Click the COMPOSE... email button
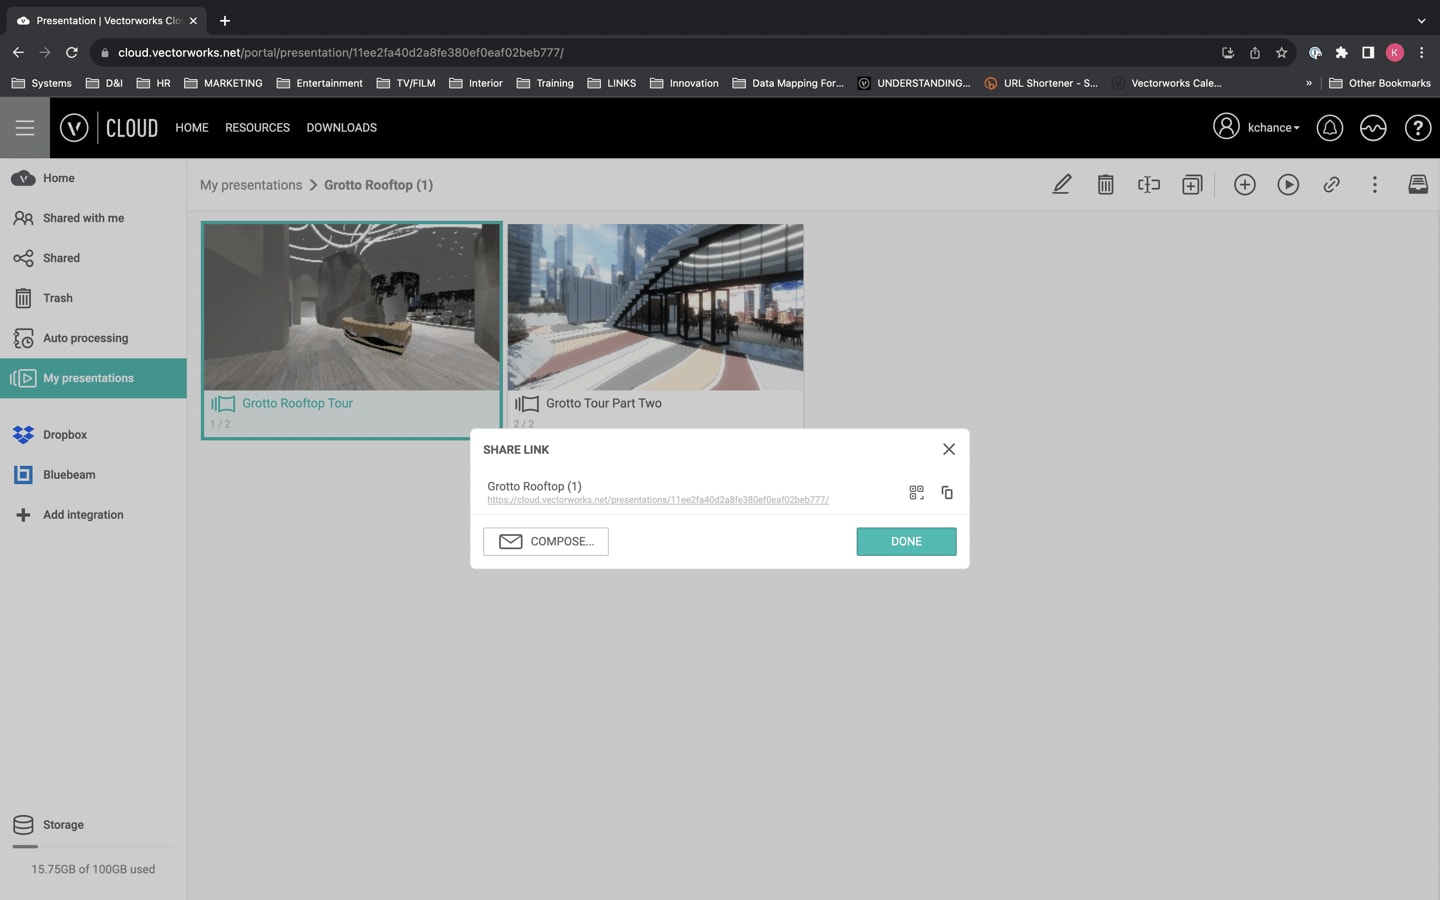 pos(546,541)
